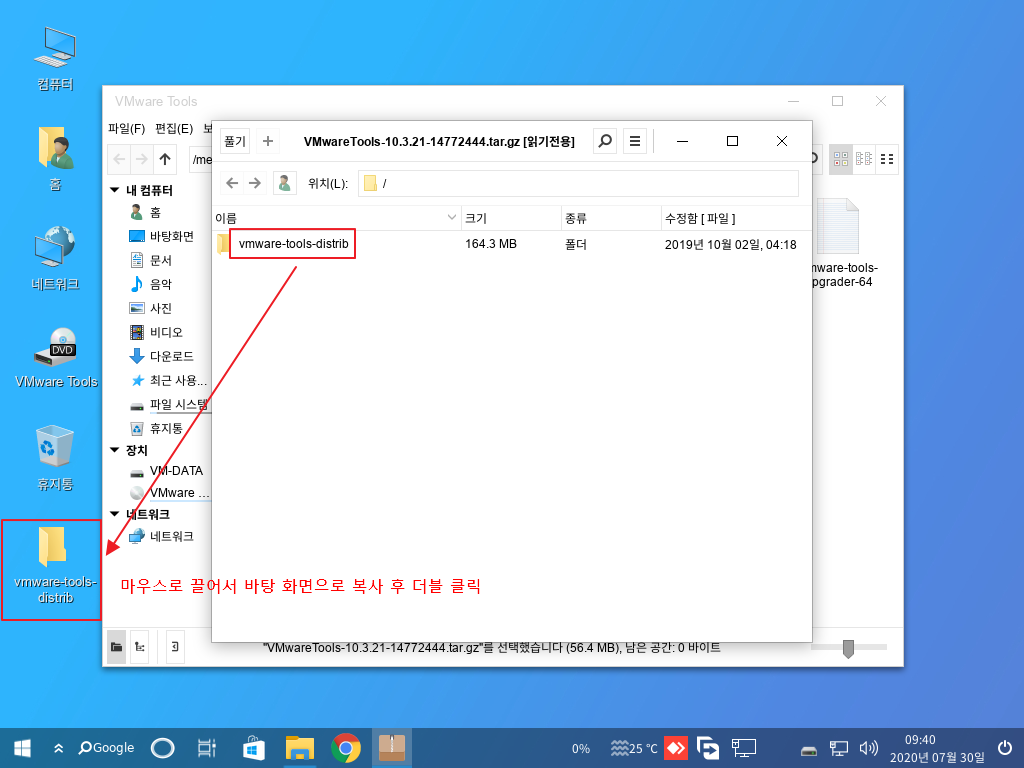Click the 위치 location path field
Viewport: 1024px width, 768px height.
tap(578, 184)
